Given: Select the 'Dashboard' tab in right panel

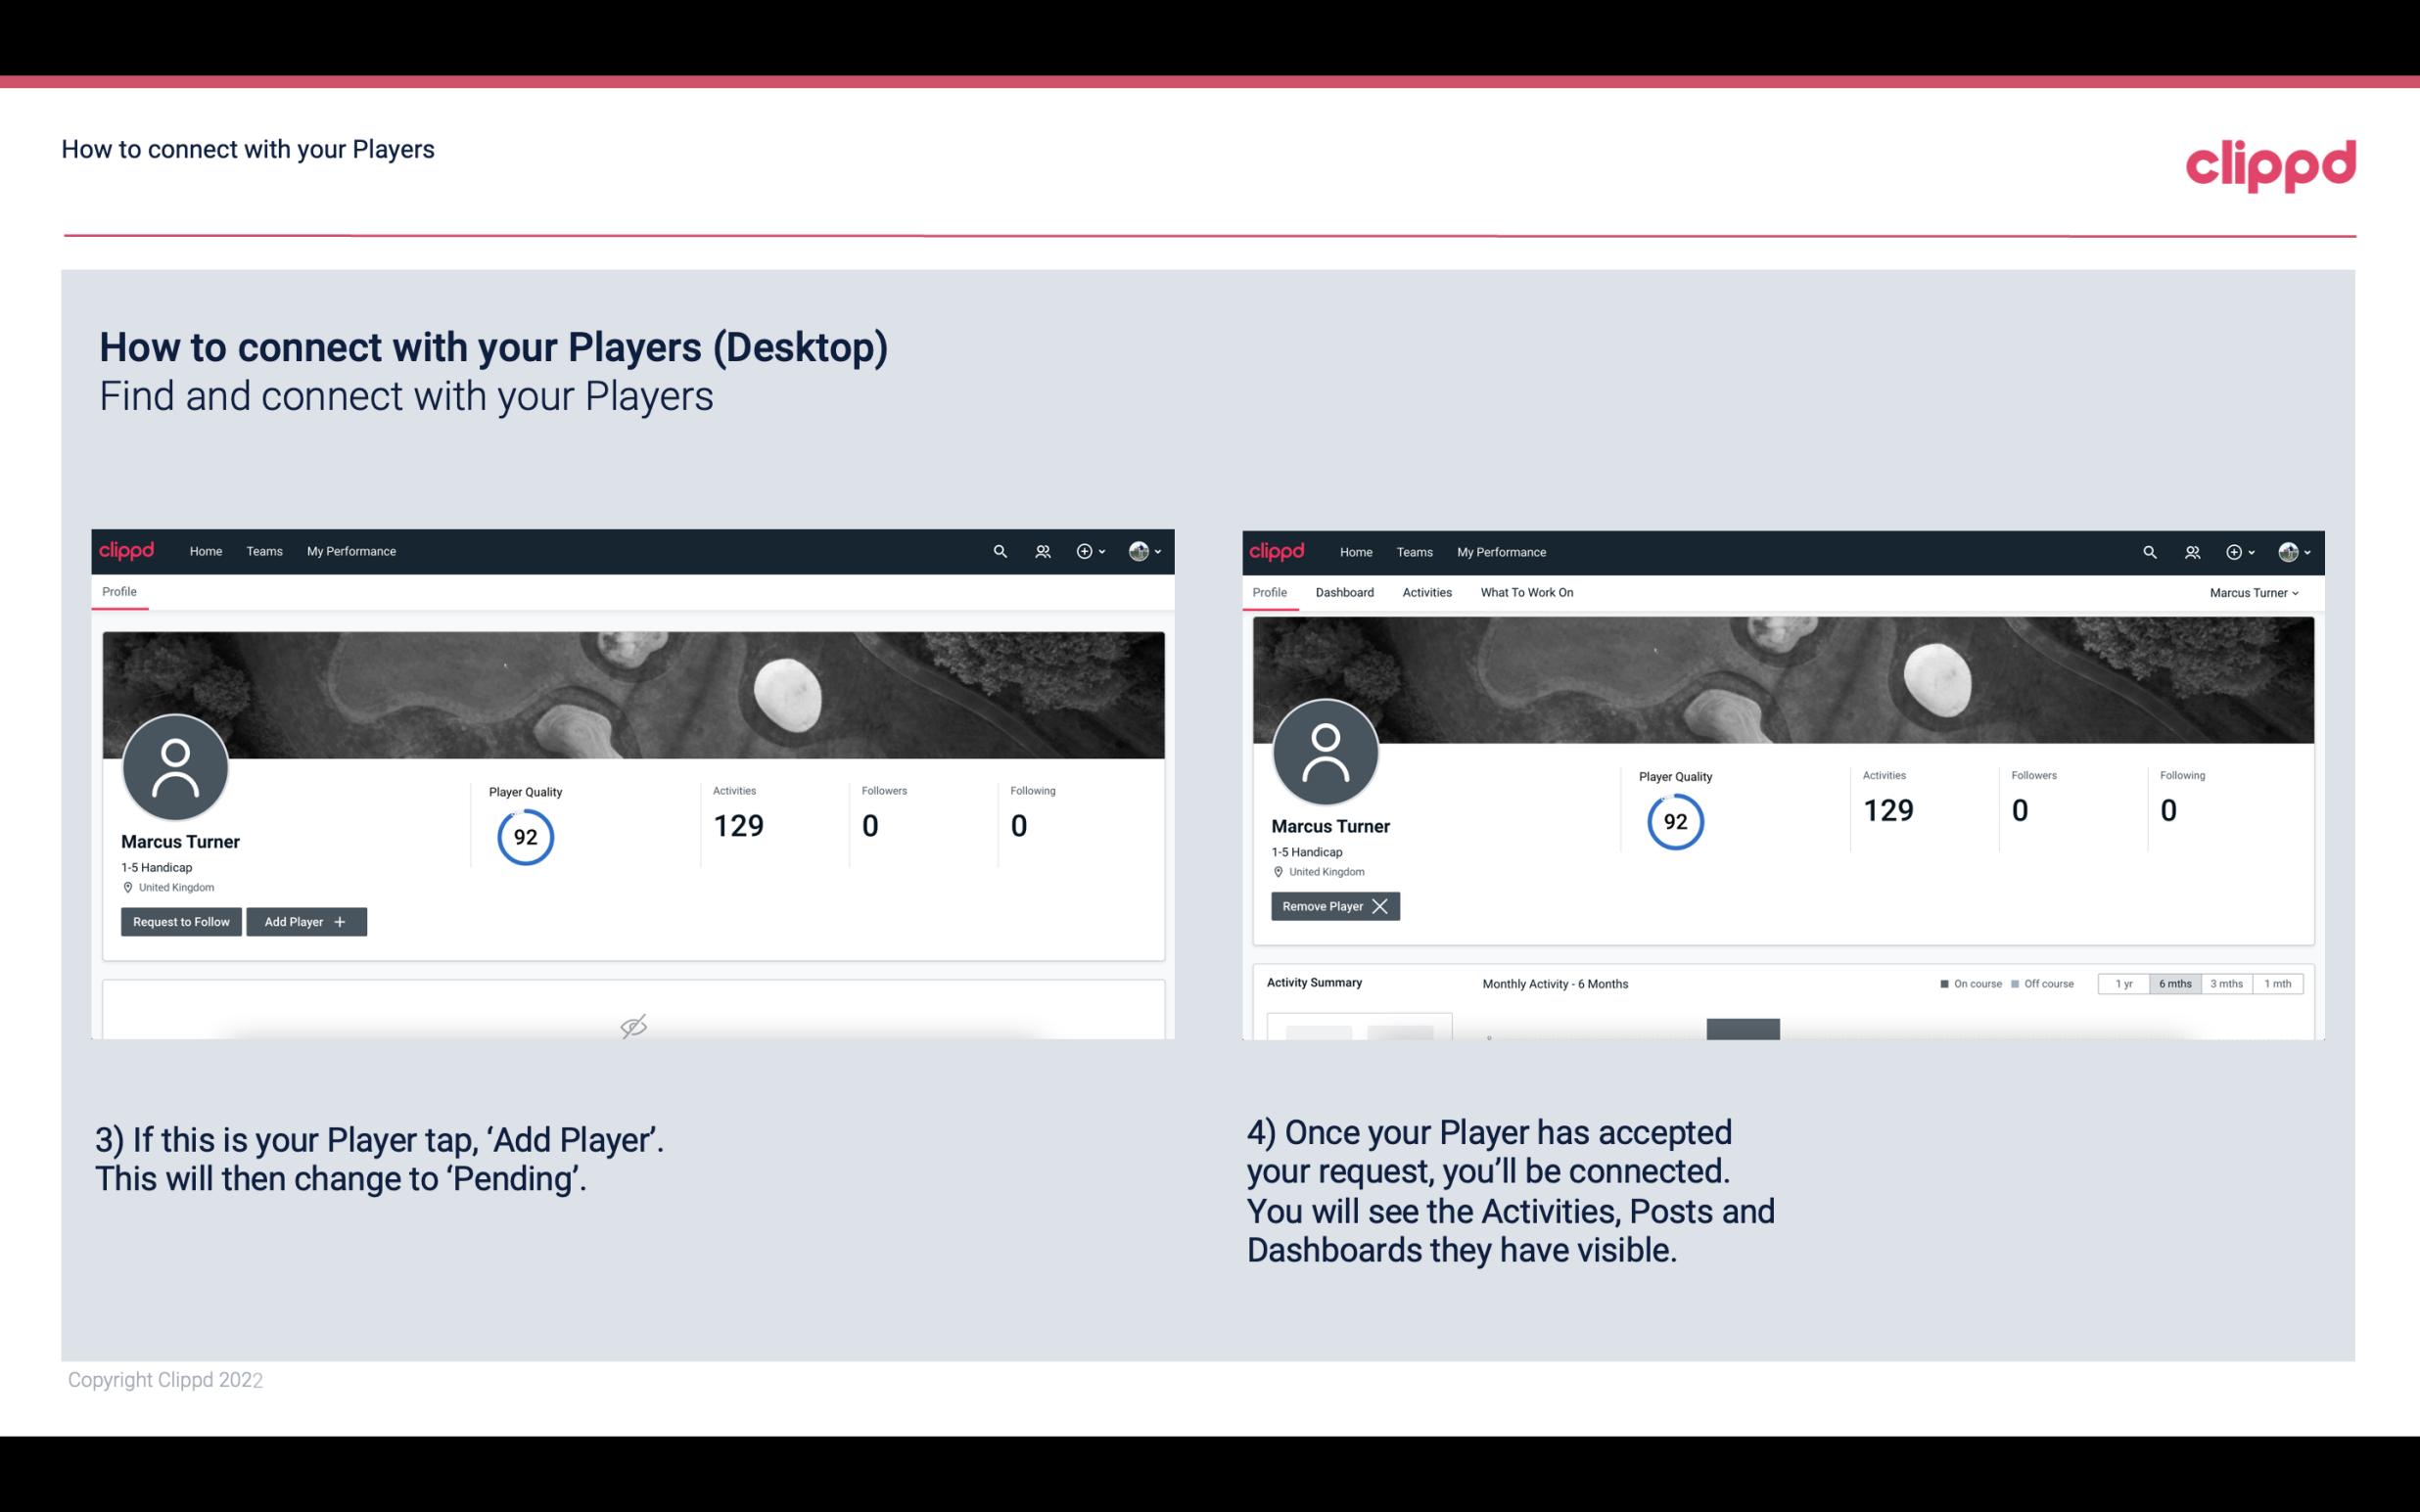Looking at the screenshot, I should 1343,592.
